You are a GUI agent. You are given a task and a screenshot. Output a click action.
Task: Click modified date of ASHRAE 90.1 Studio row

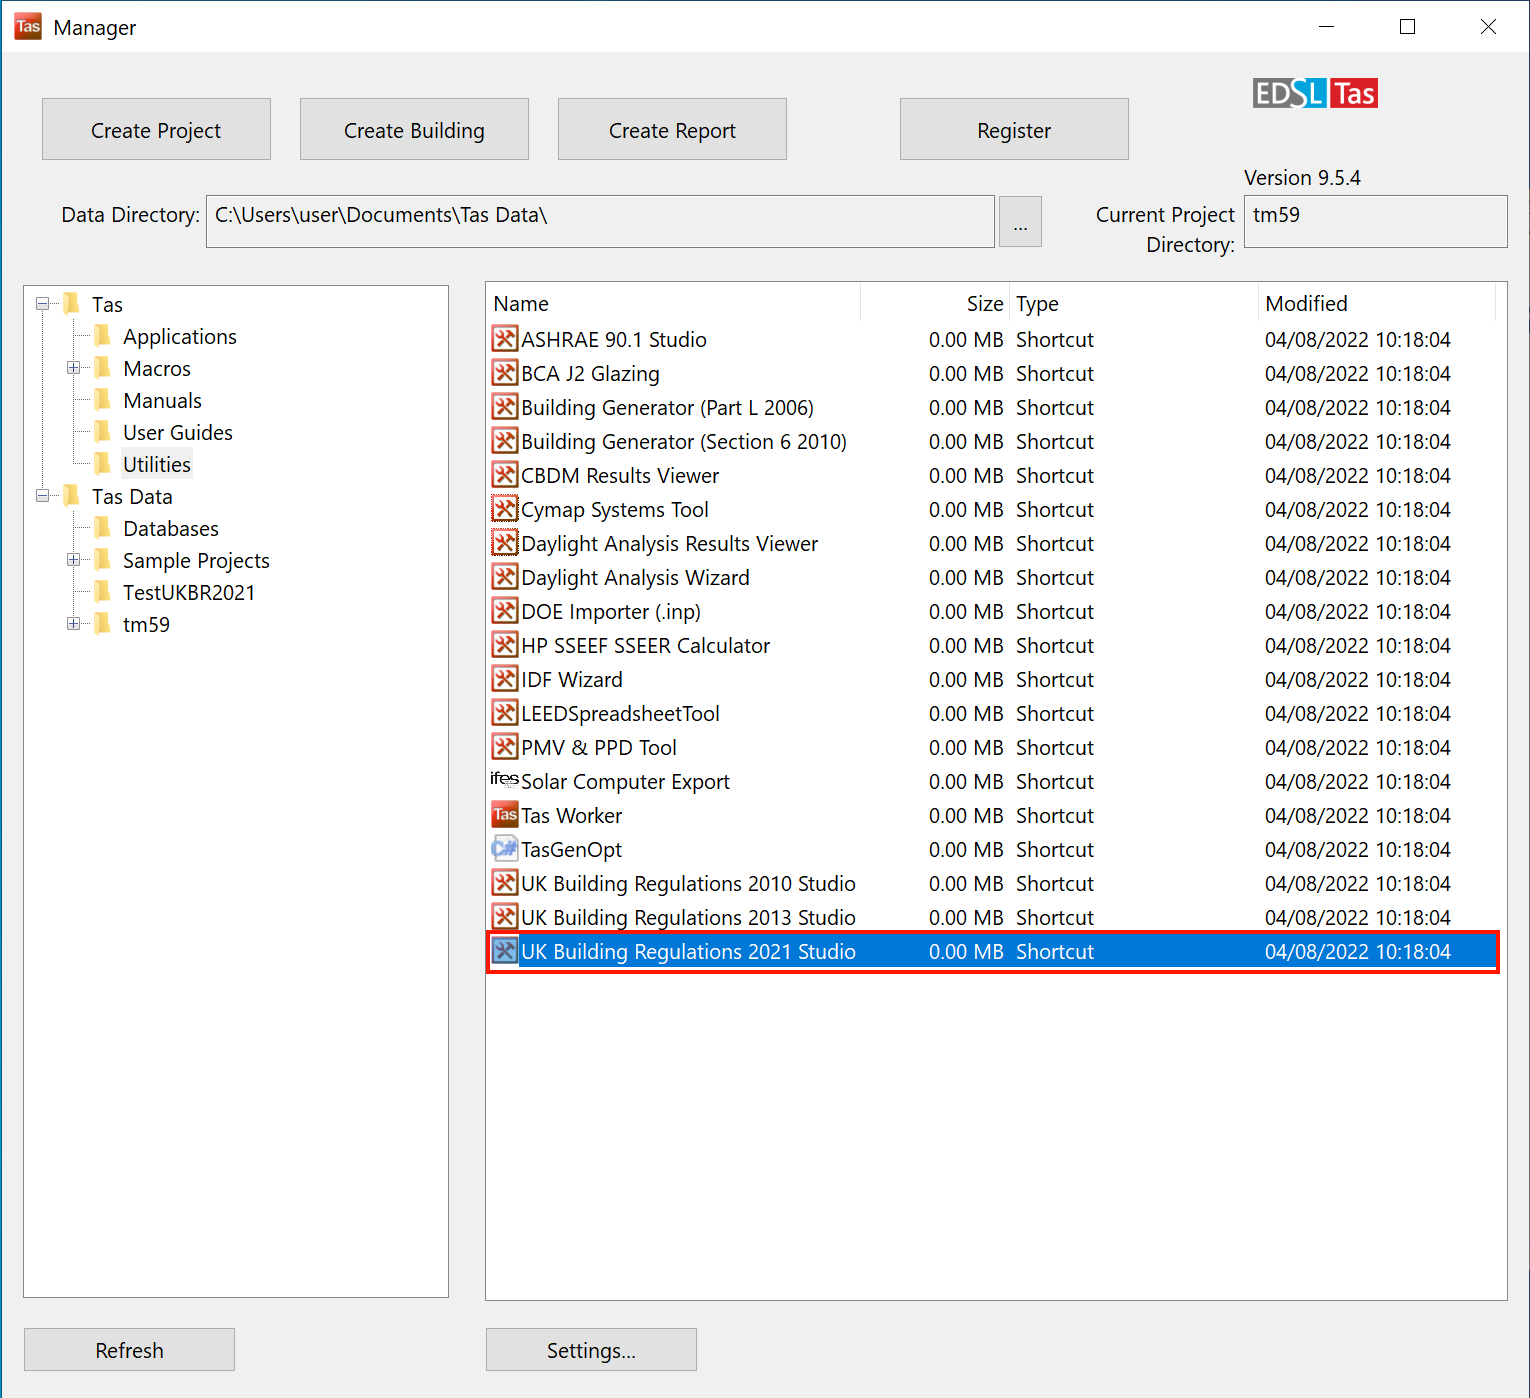point(1357,339)
